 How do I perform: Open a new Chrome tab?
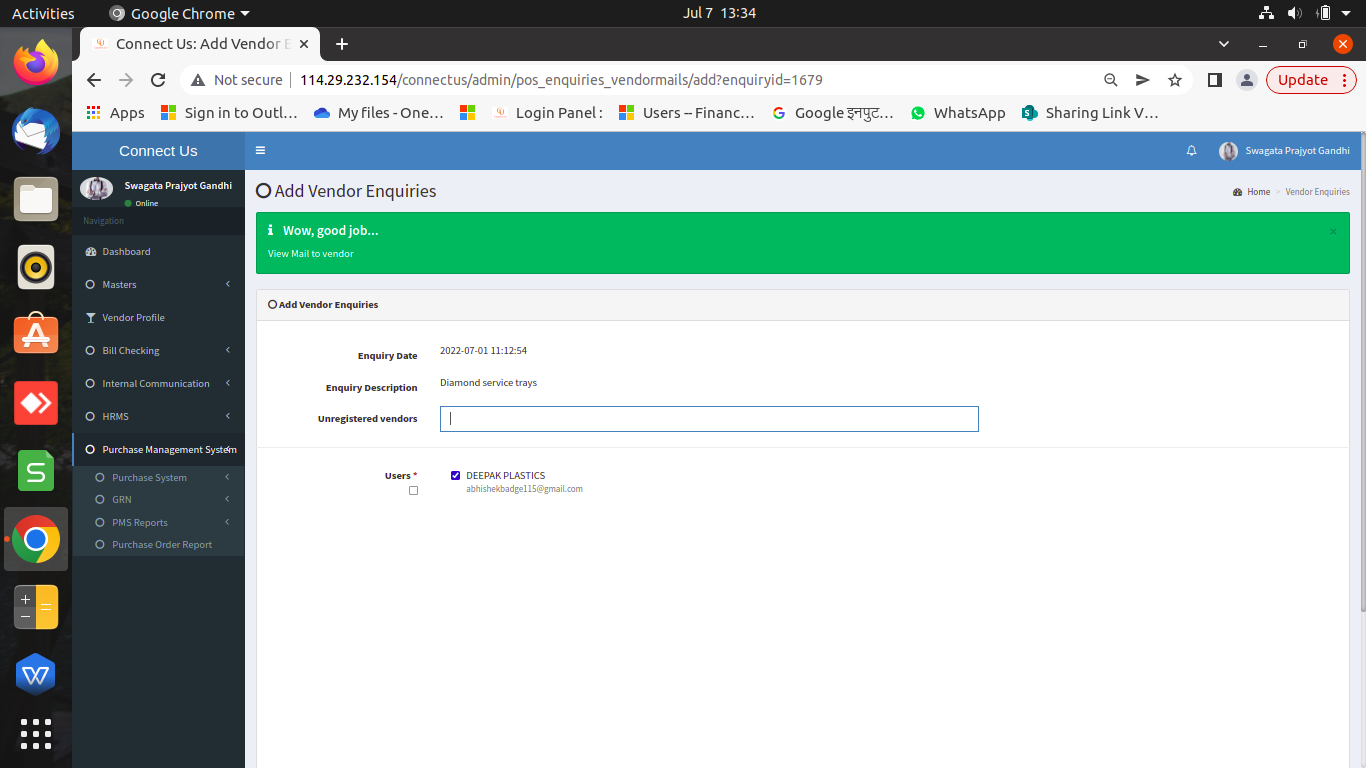pos(342,44)
